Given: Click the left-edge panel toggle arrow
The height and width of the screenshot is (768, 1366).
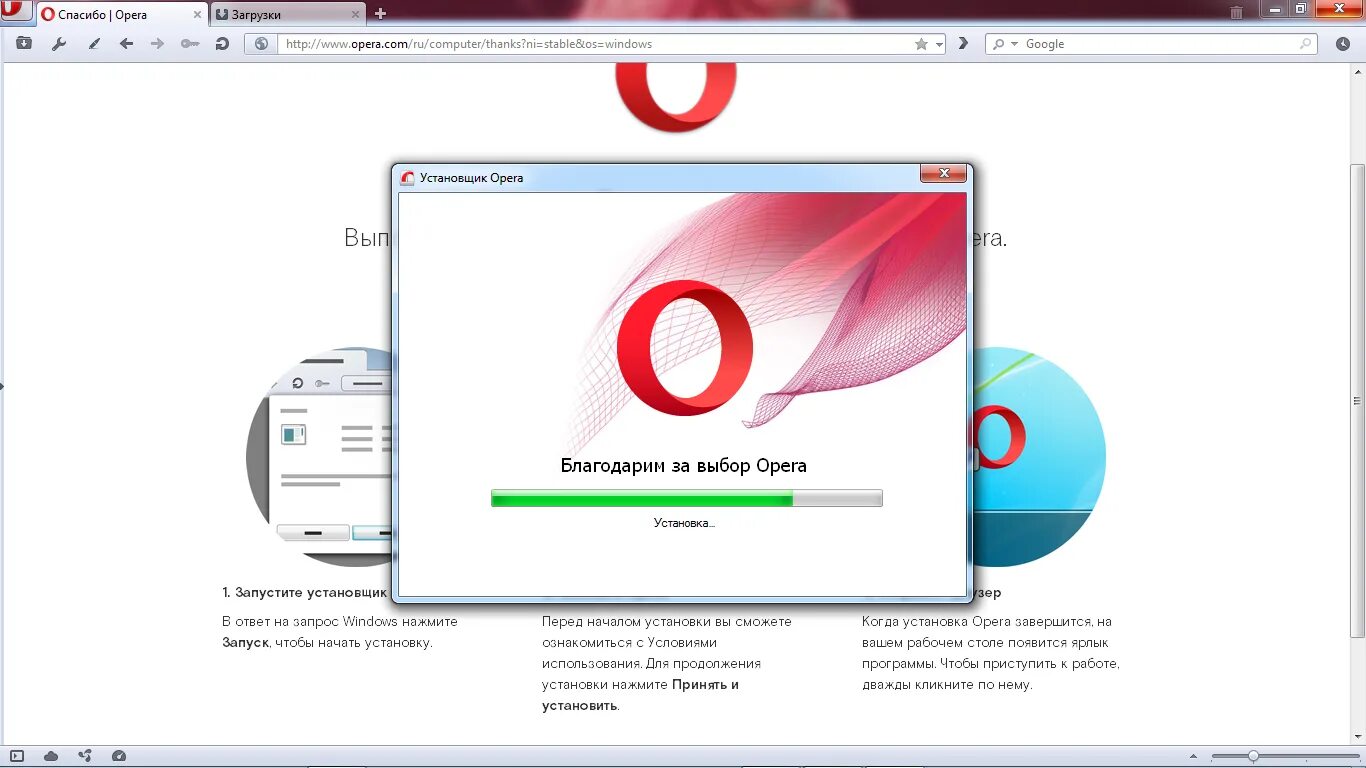Looking at the screenshot, I should tap(3, 385).
